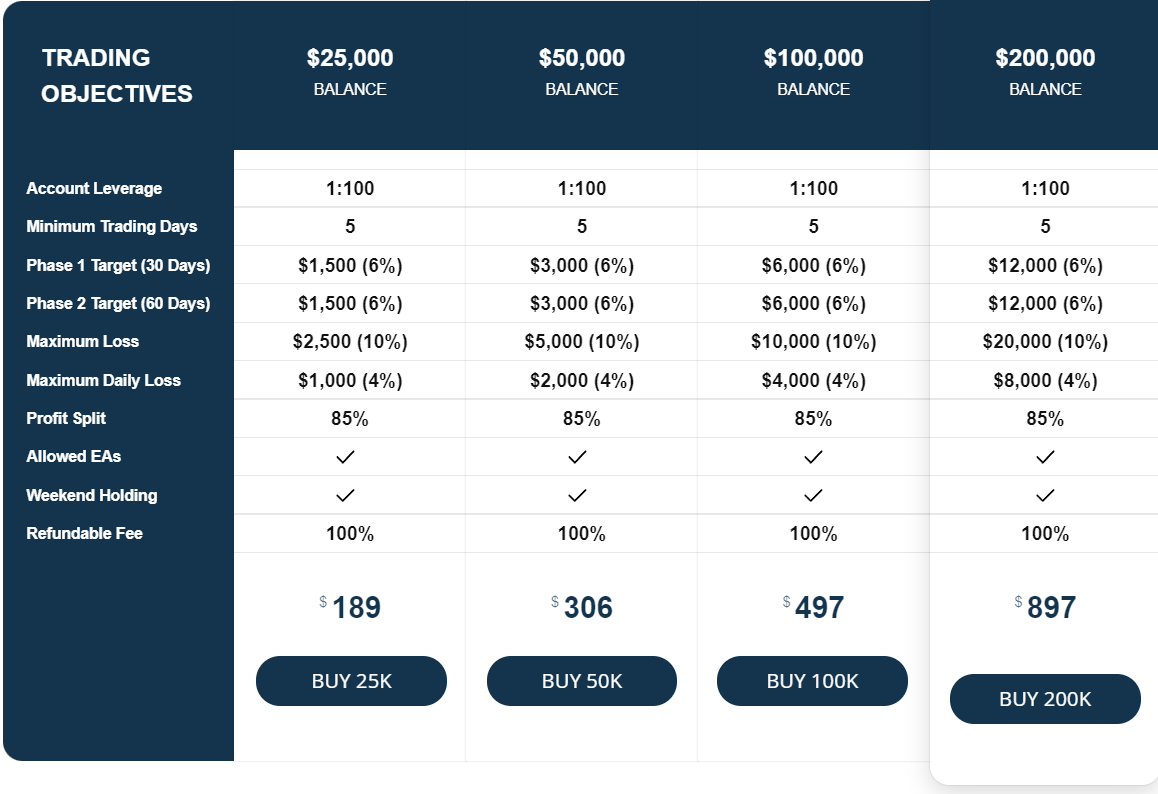Select the $200,000 Balance column header

coord(1045,70)
